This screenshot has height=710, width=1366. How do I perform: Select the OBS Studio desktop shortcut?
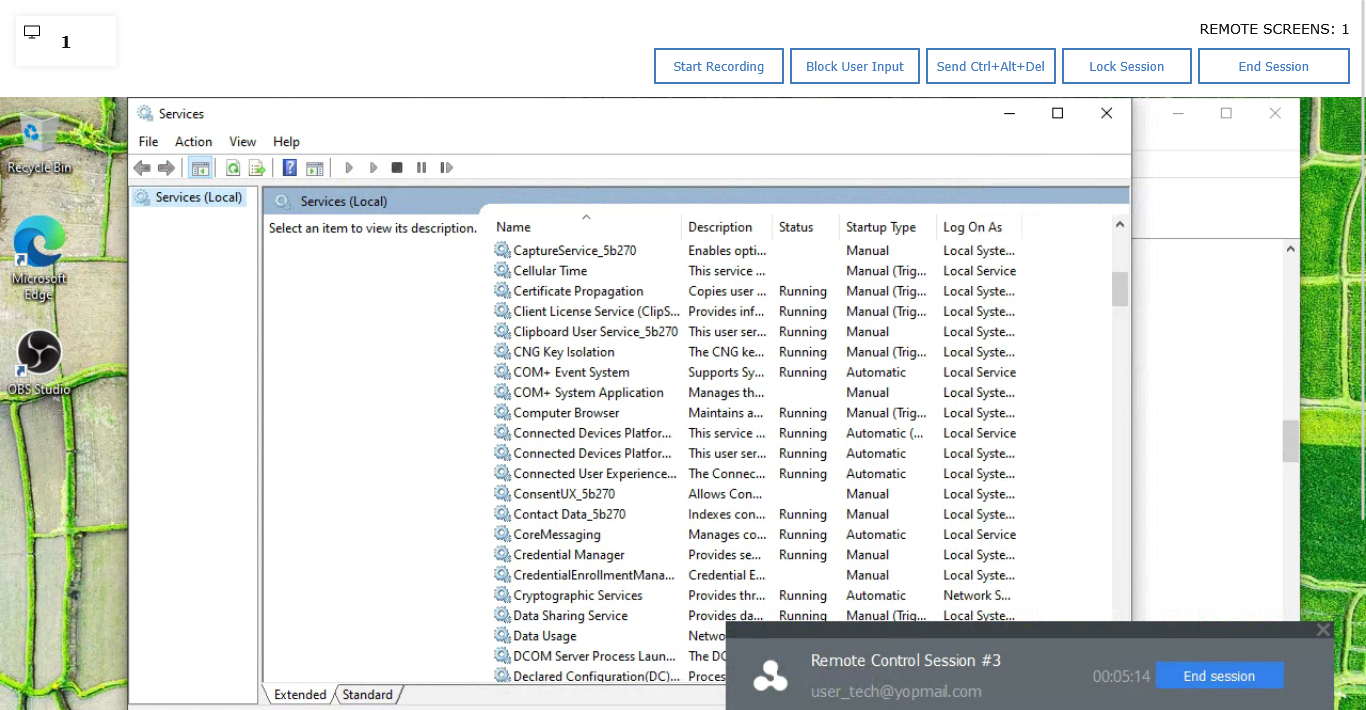39,363
